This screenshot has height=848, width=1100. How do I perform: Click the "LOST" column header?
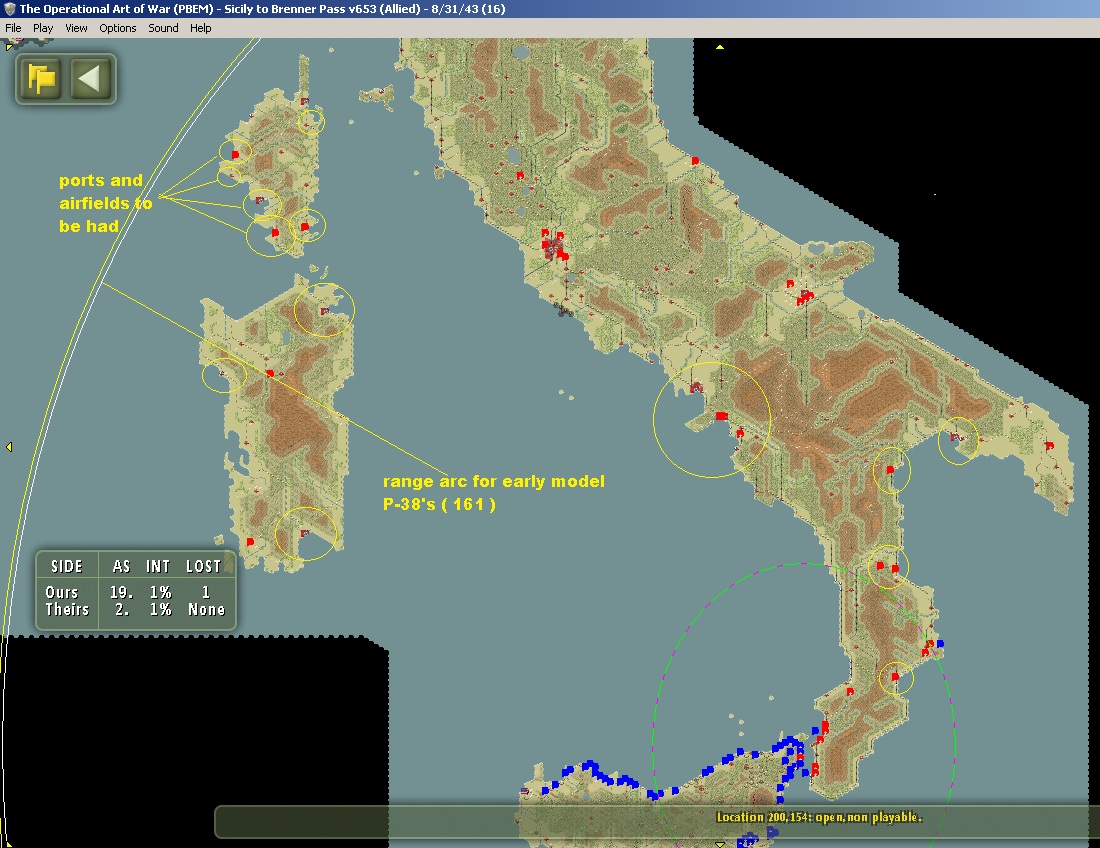pos(203,566)
